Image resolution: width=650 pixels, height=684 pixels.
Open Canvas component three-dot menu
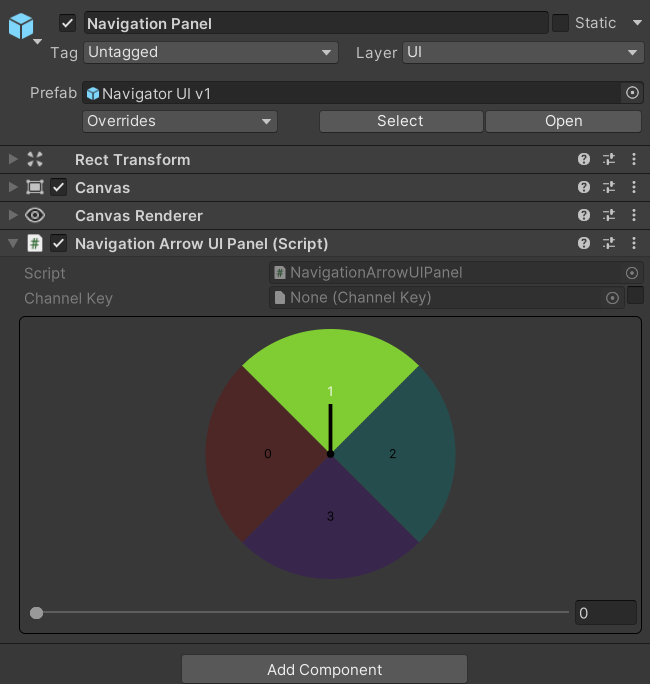pyautogui.click(x=634, y=187)
